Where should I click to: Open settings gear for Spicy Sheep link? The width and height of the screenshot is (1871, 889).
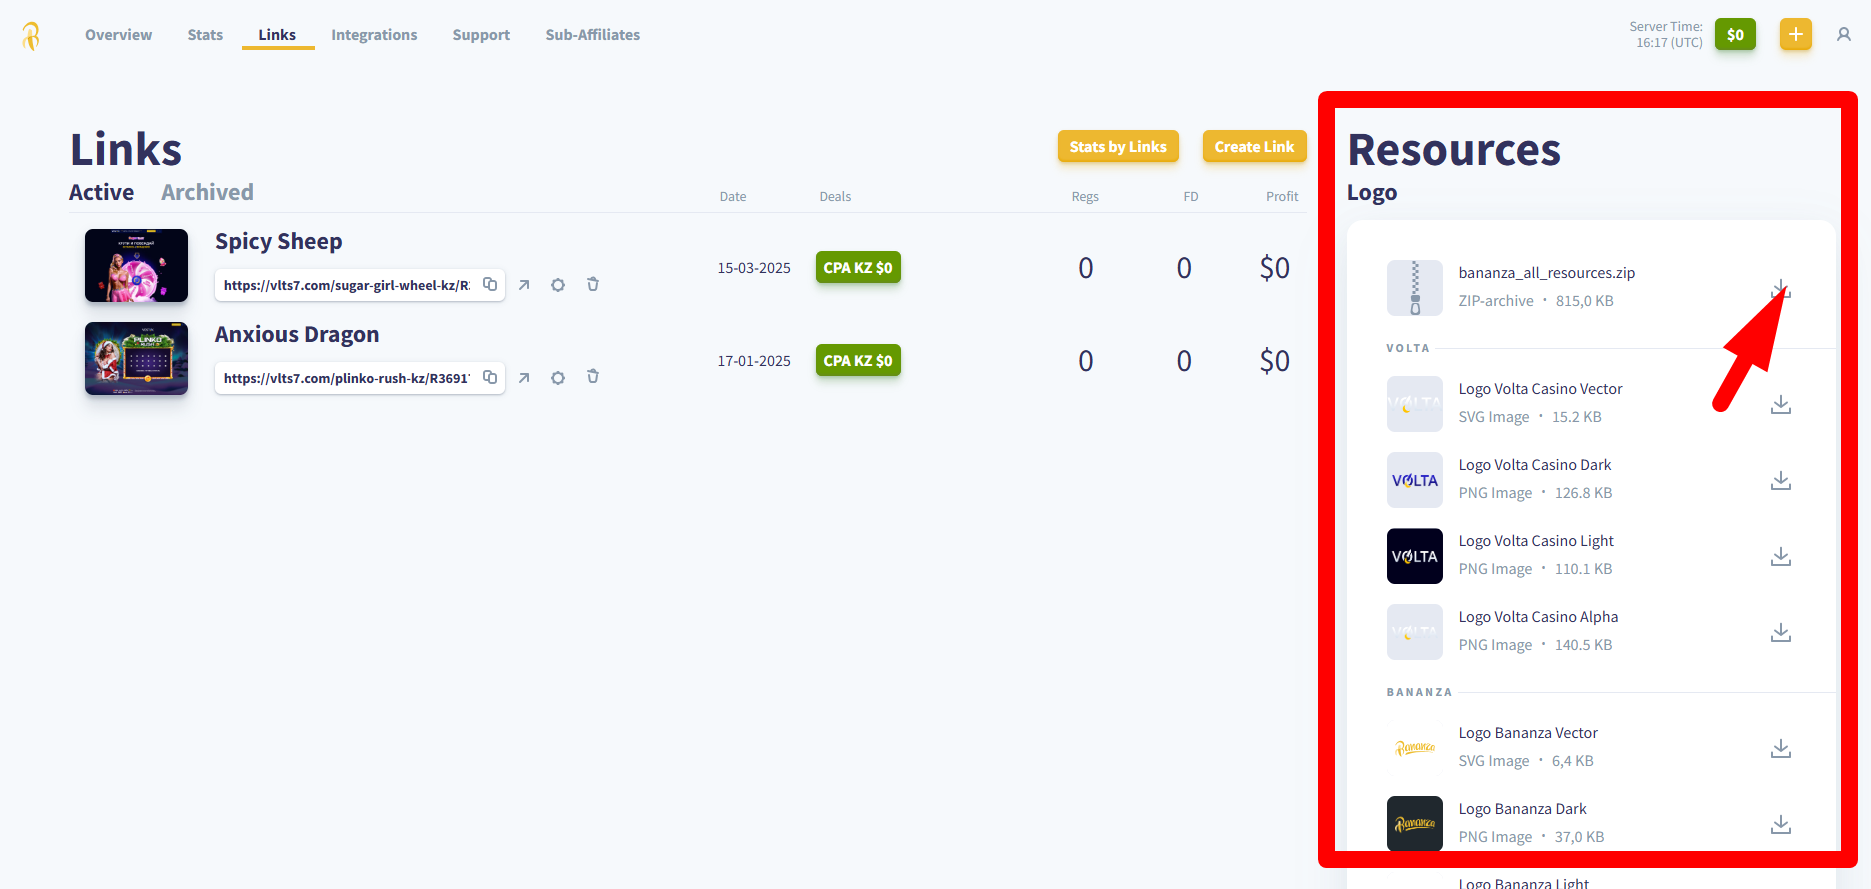558,285
